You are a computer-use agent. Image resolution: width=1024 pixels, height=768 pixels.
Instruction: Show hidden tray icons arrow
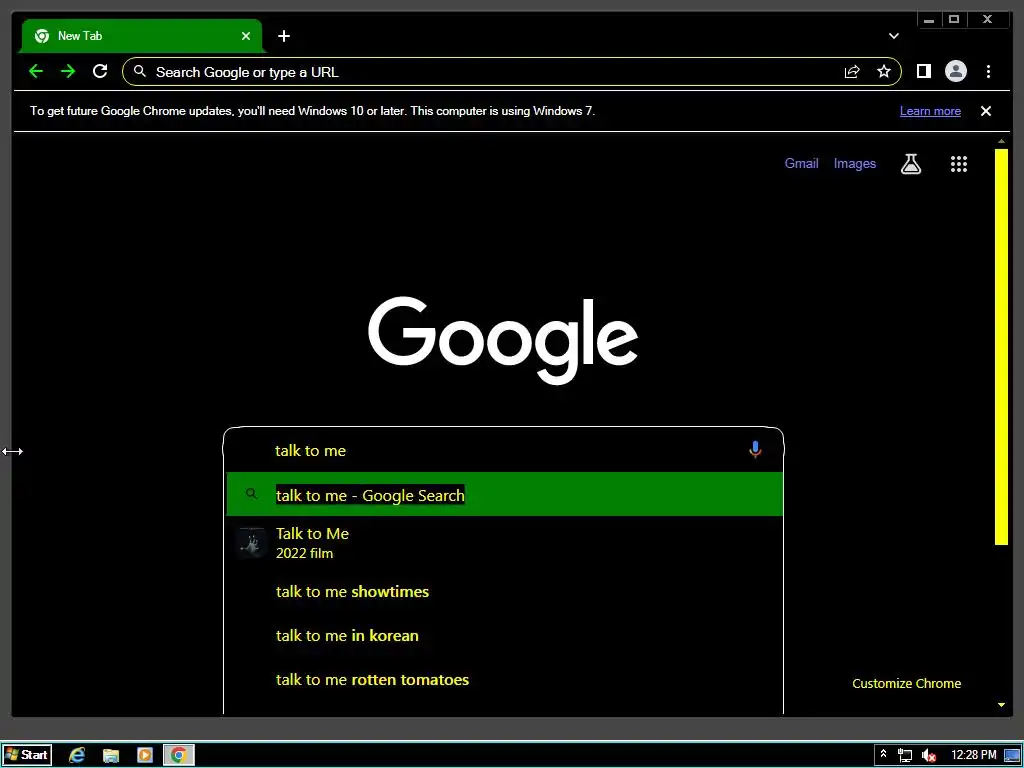coord(883,754)
